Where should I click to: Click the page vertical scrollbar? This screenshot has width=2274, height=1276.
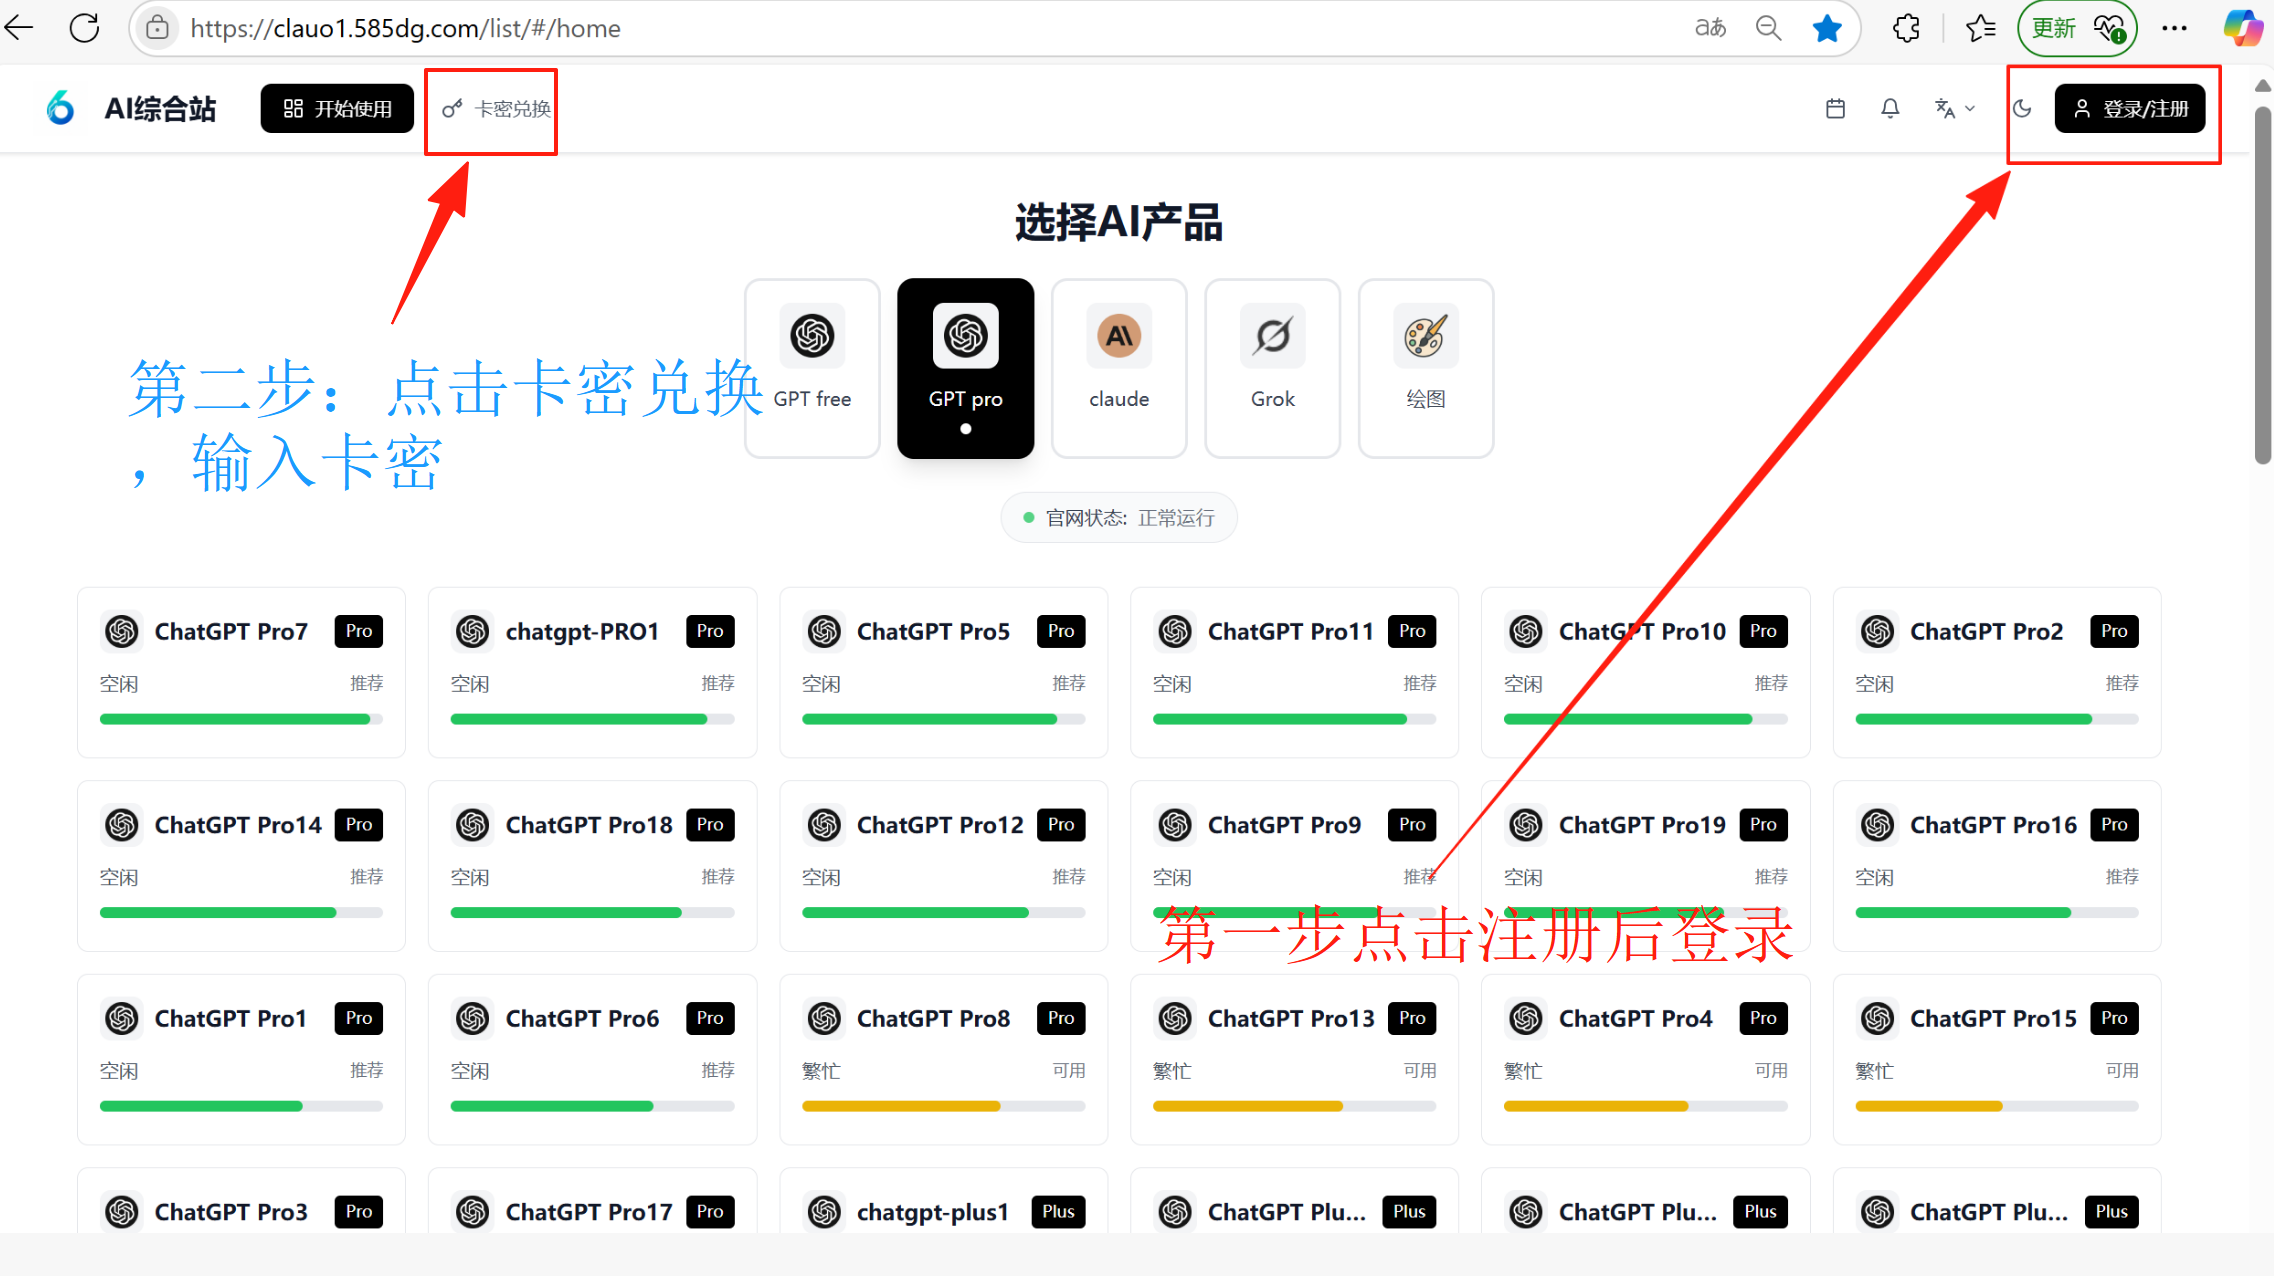pos(2263,285)
